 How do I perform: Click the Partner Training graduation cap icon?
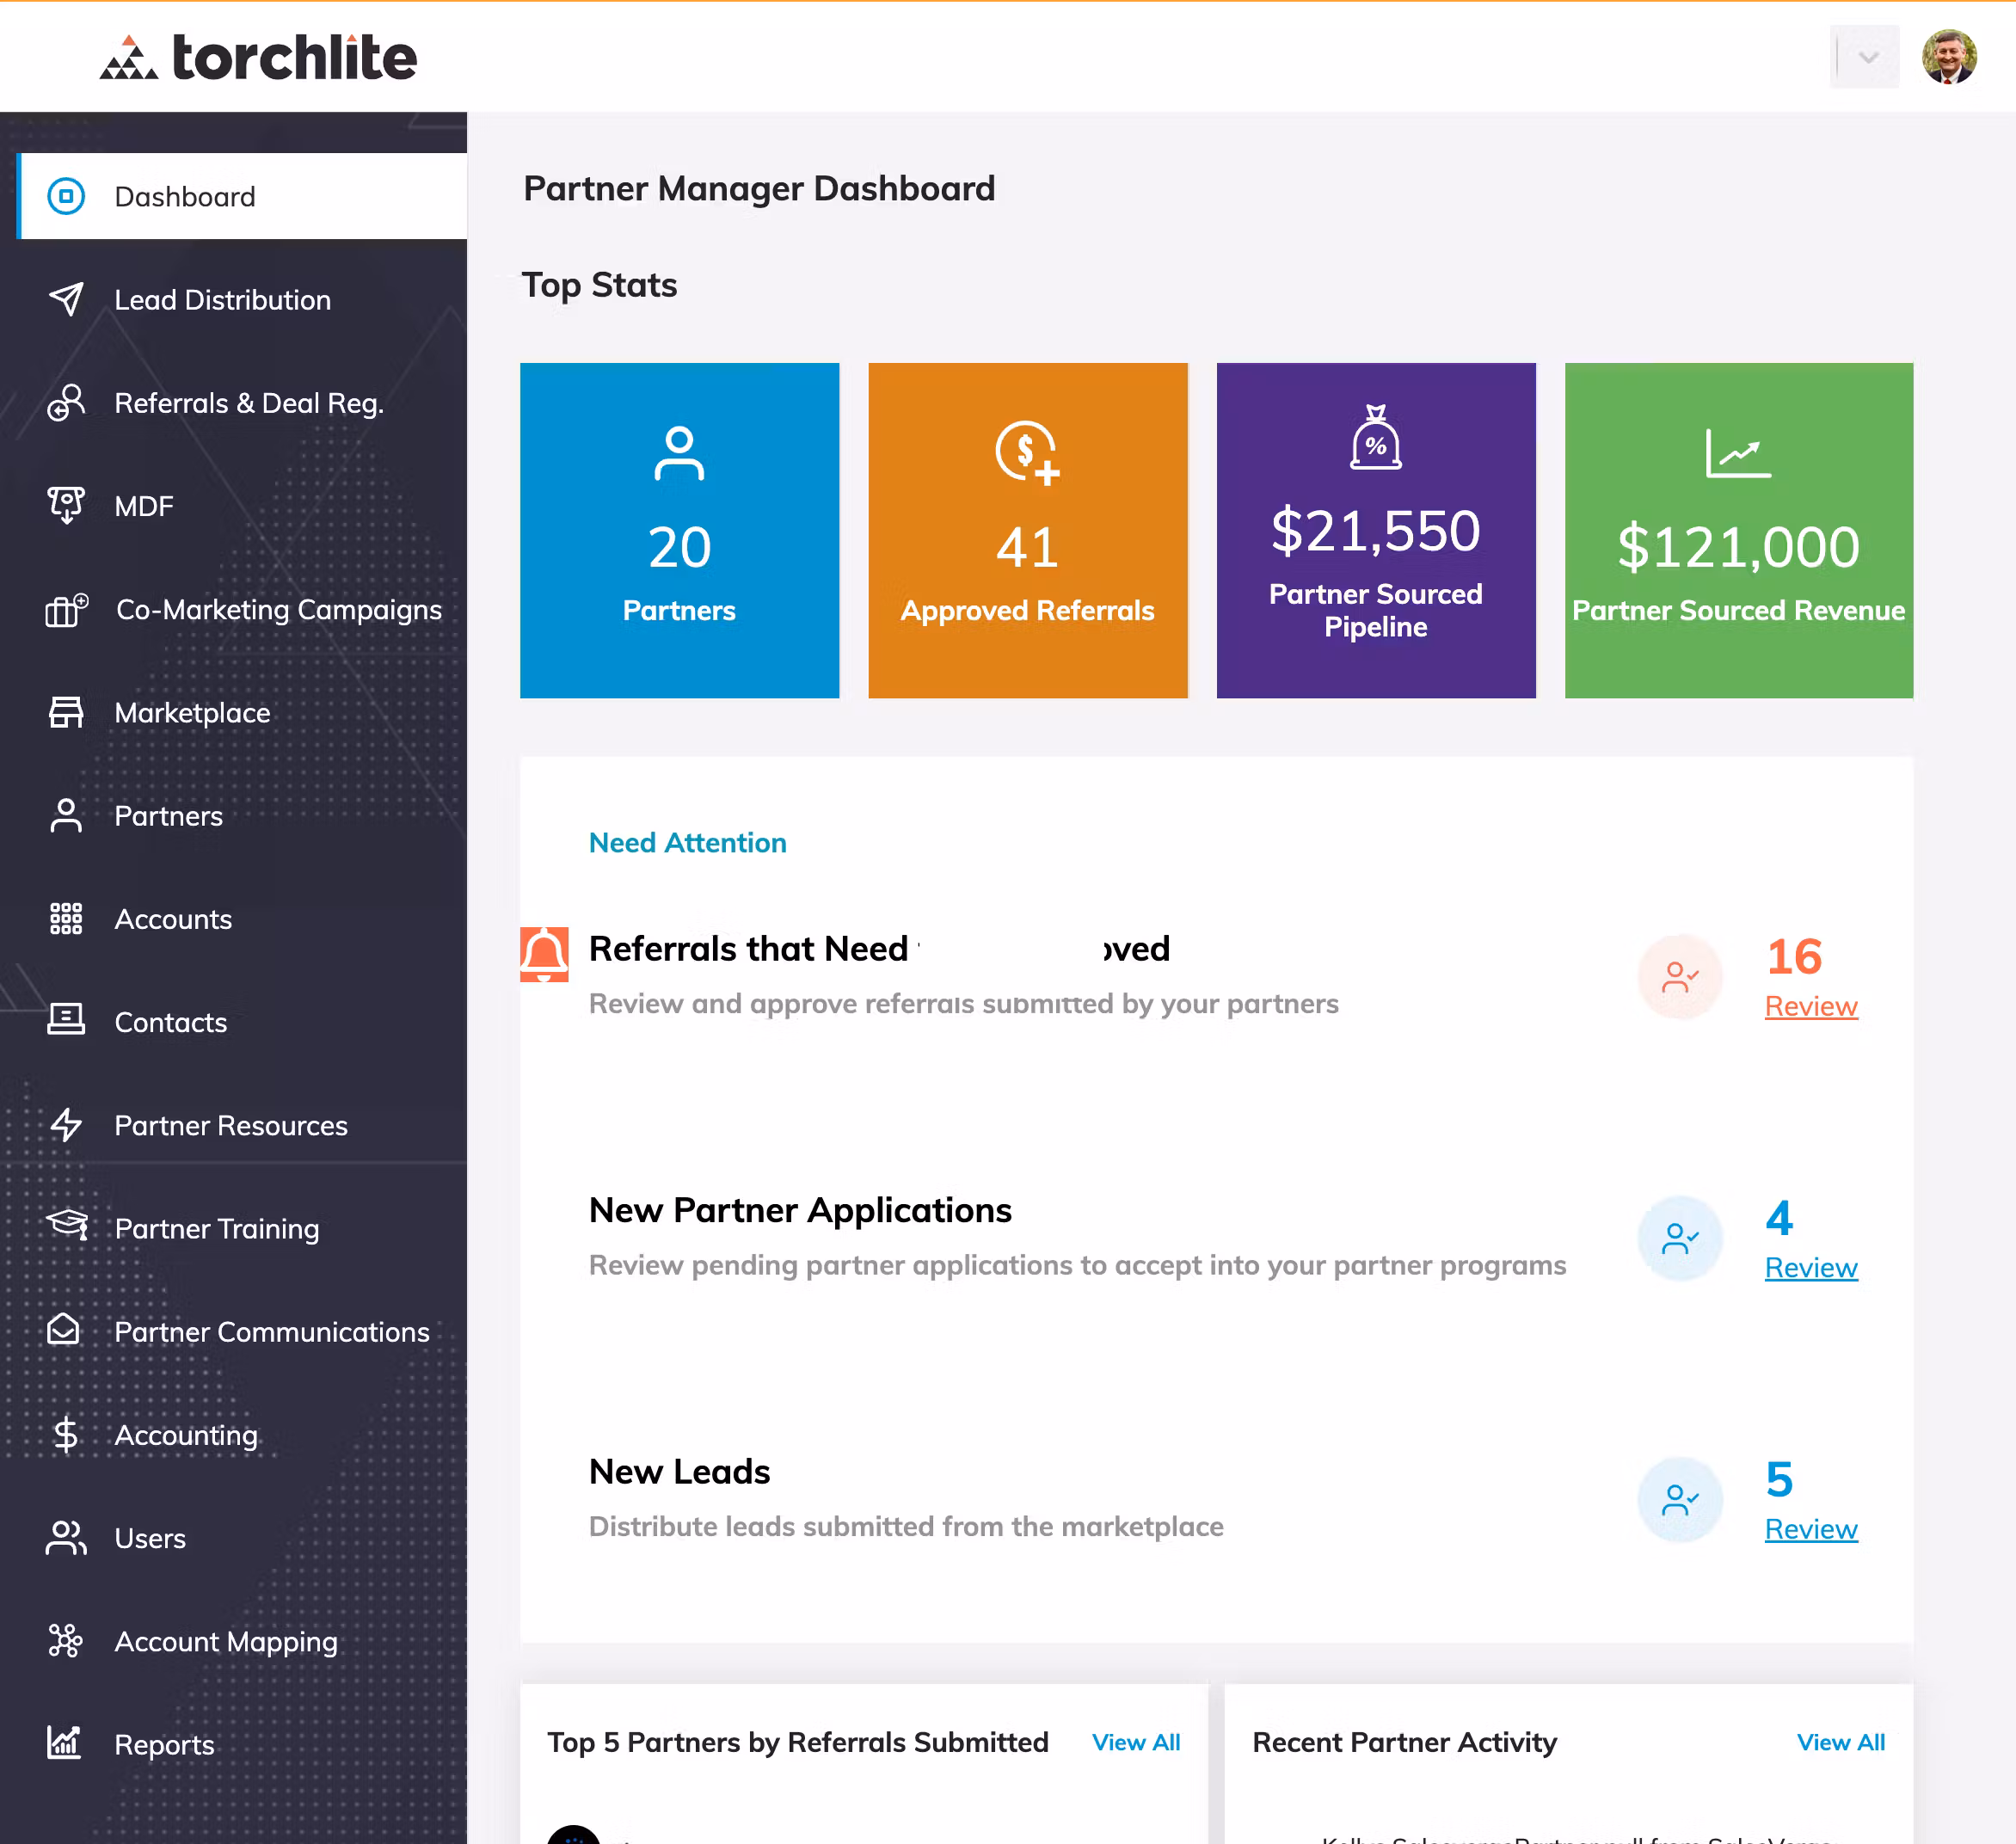pos(68,1225)
